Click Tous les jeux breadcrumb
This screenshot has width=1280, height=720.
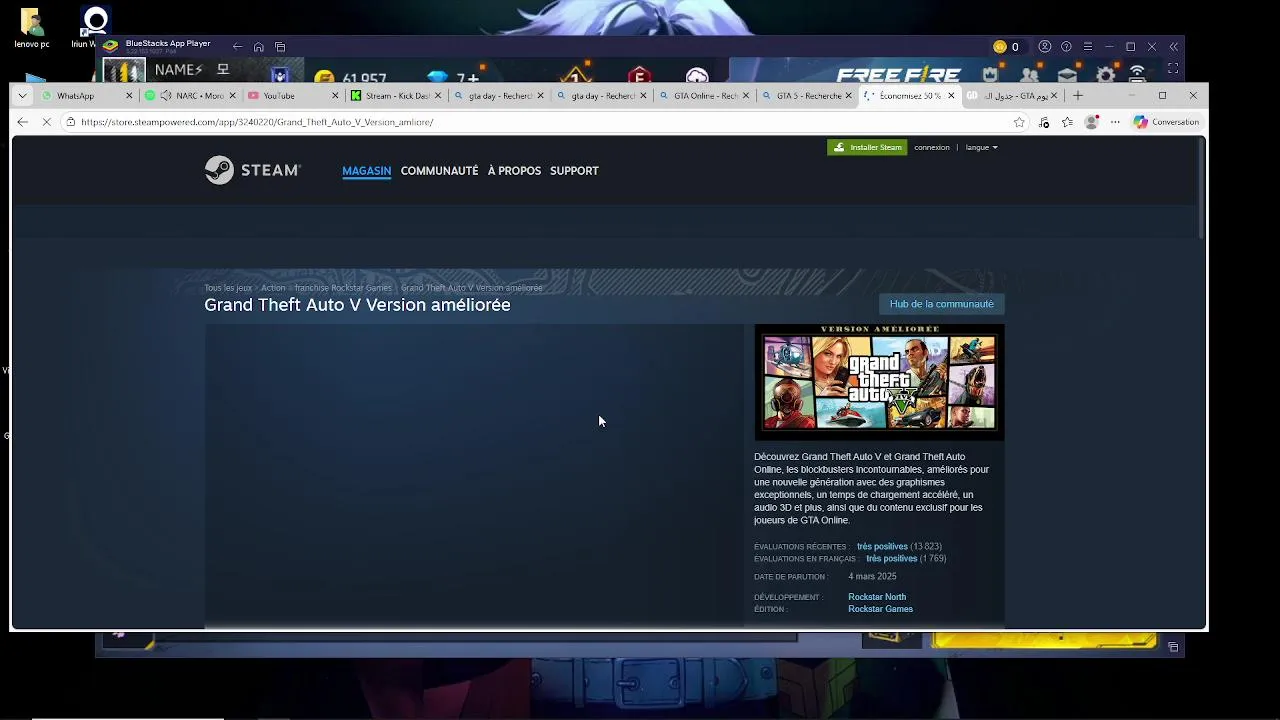228,288
